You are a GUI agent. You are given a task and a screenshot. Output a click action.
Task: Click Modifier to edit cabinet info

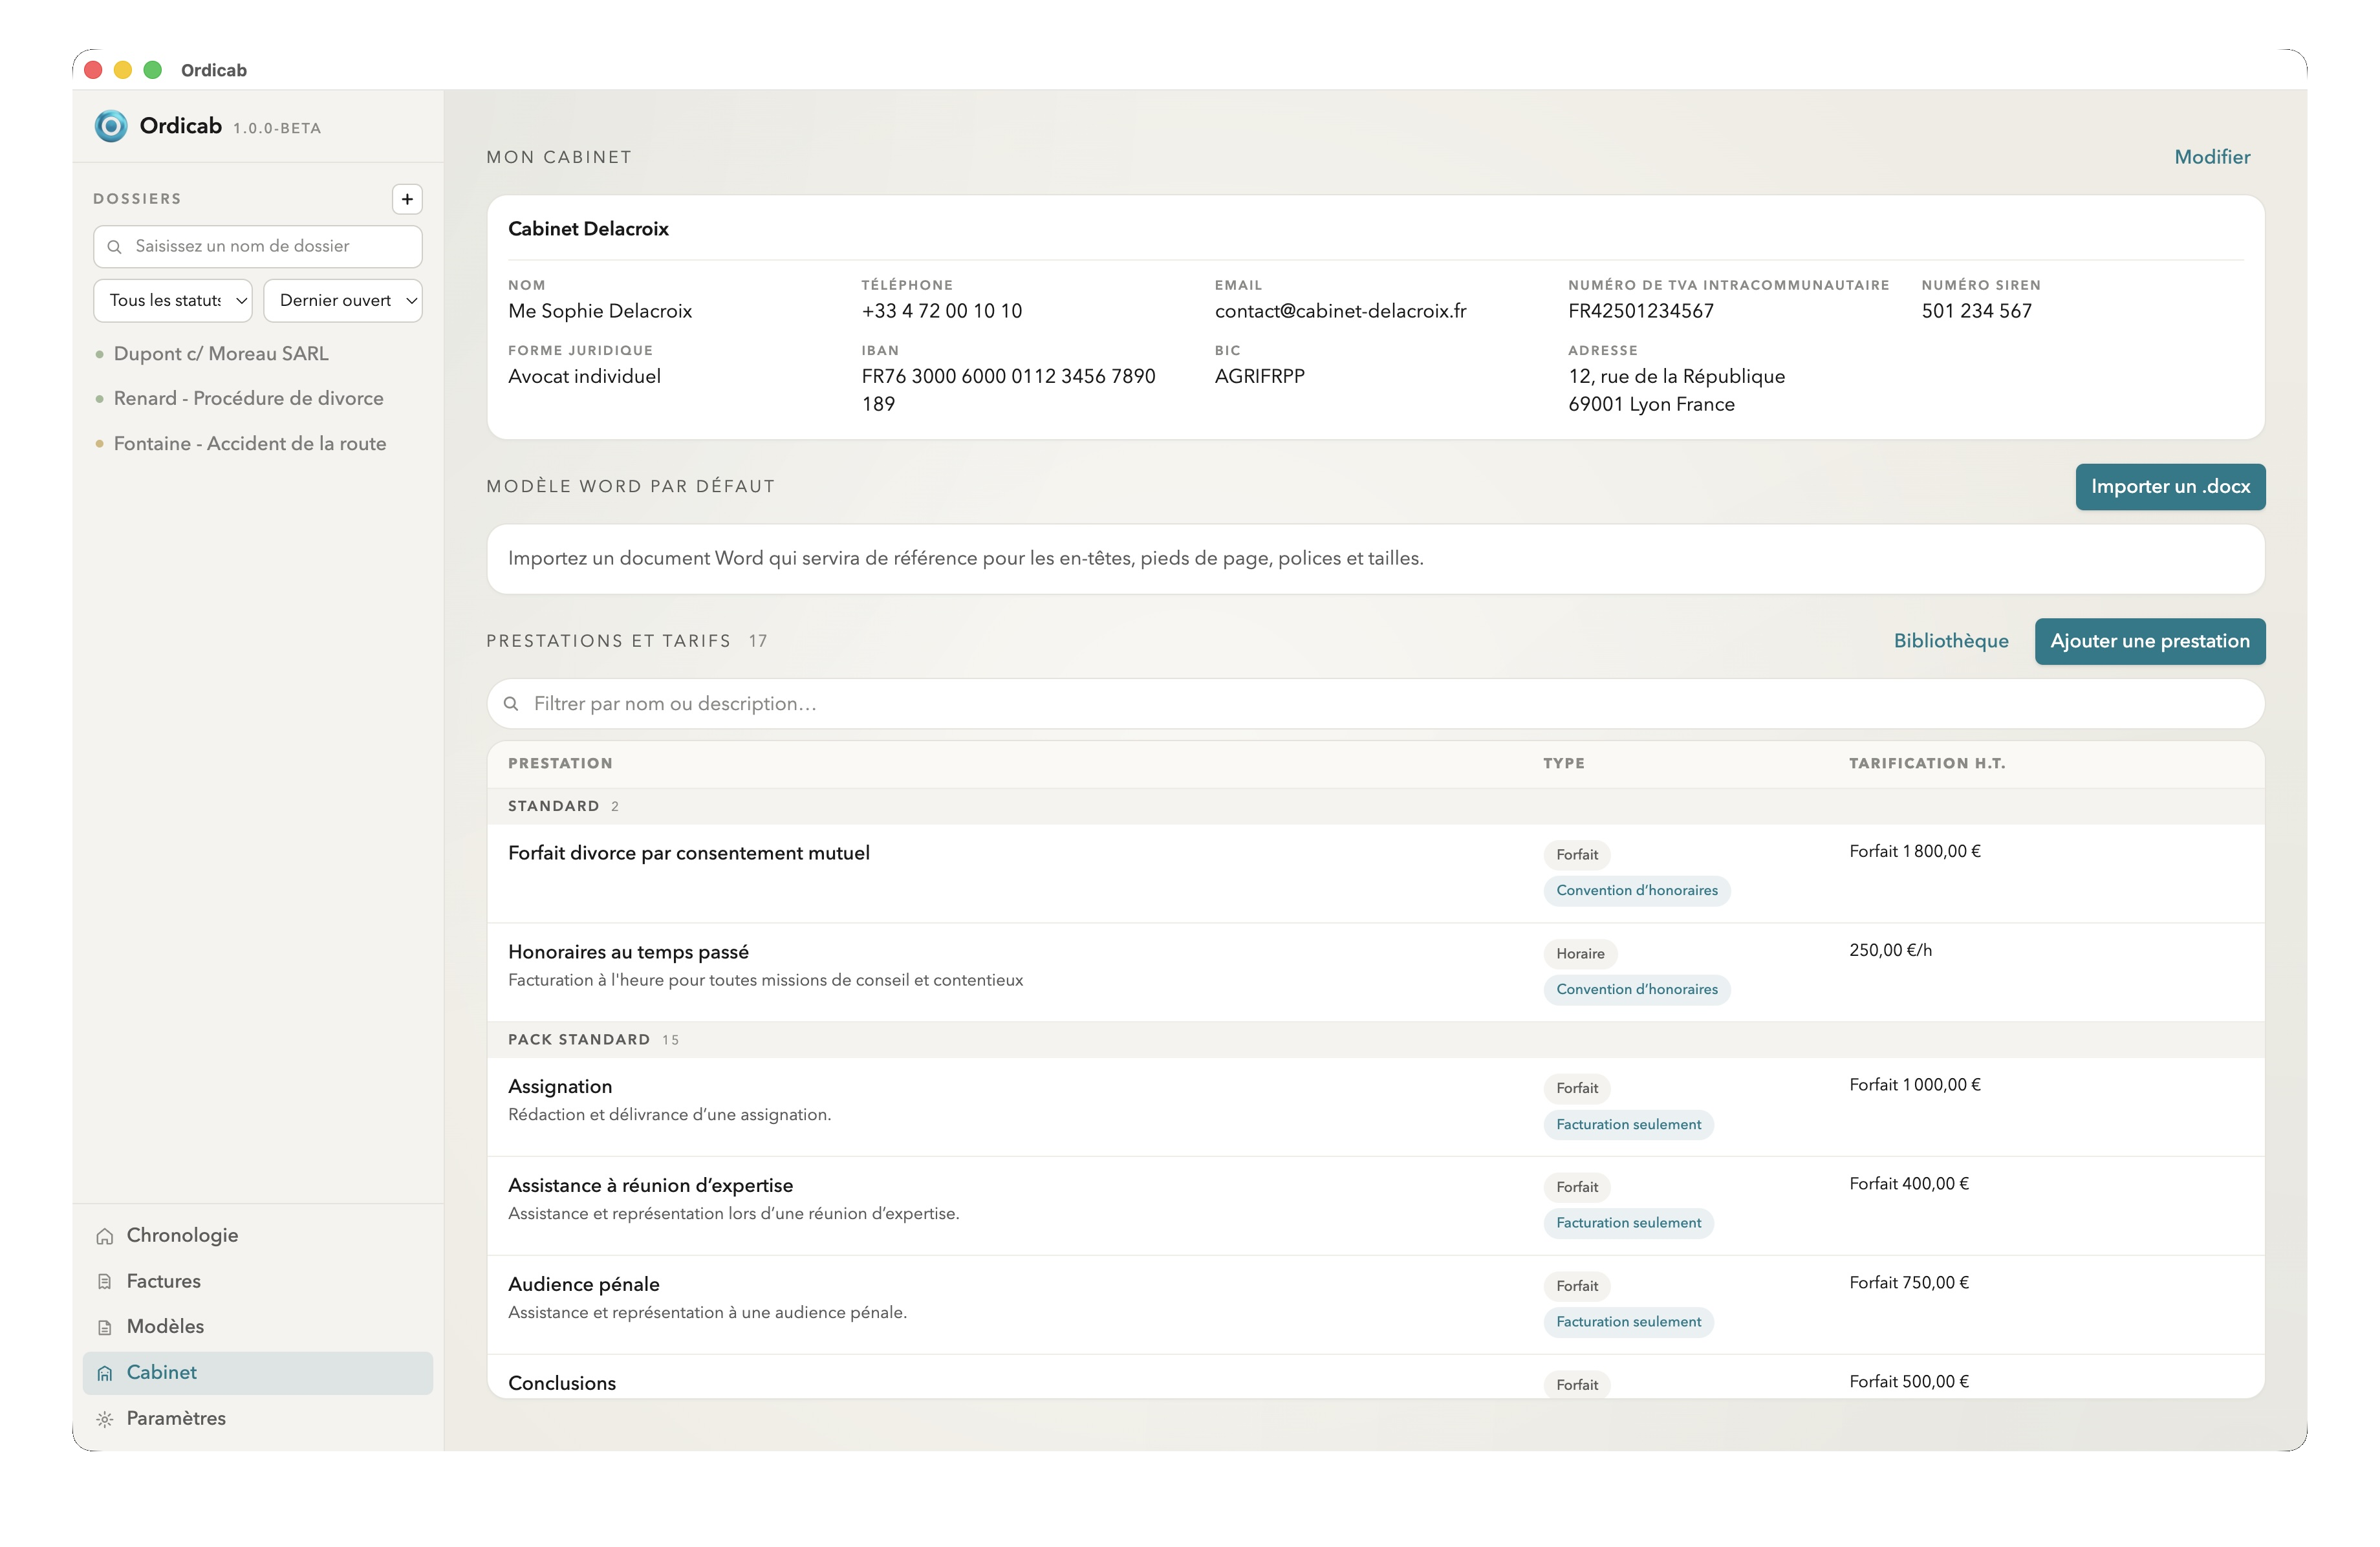[x=2212, y=157]
